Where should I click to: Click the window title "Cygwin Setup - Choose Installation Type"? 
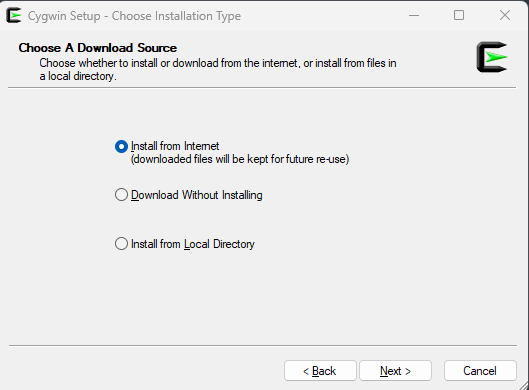coord(134,16)
